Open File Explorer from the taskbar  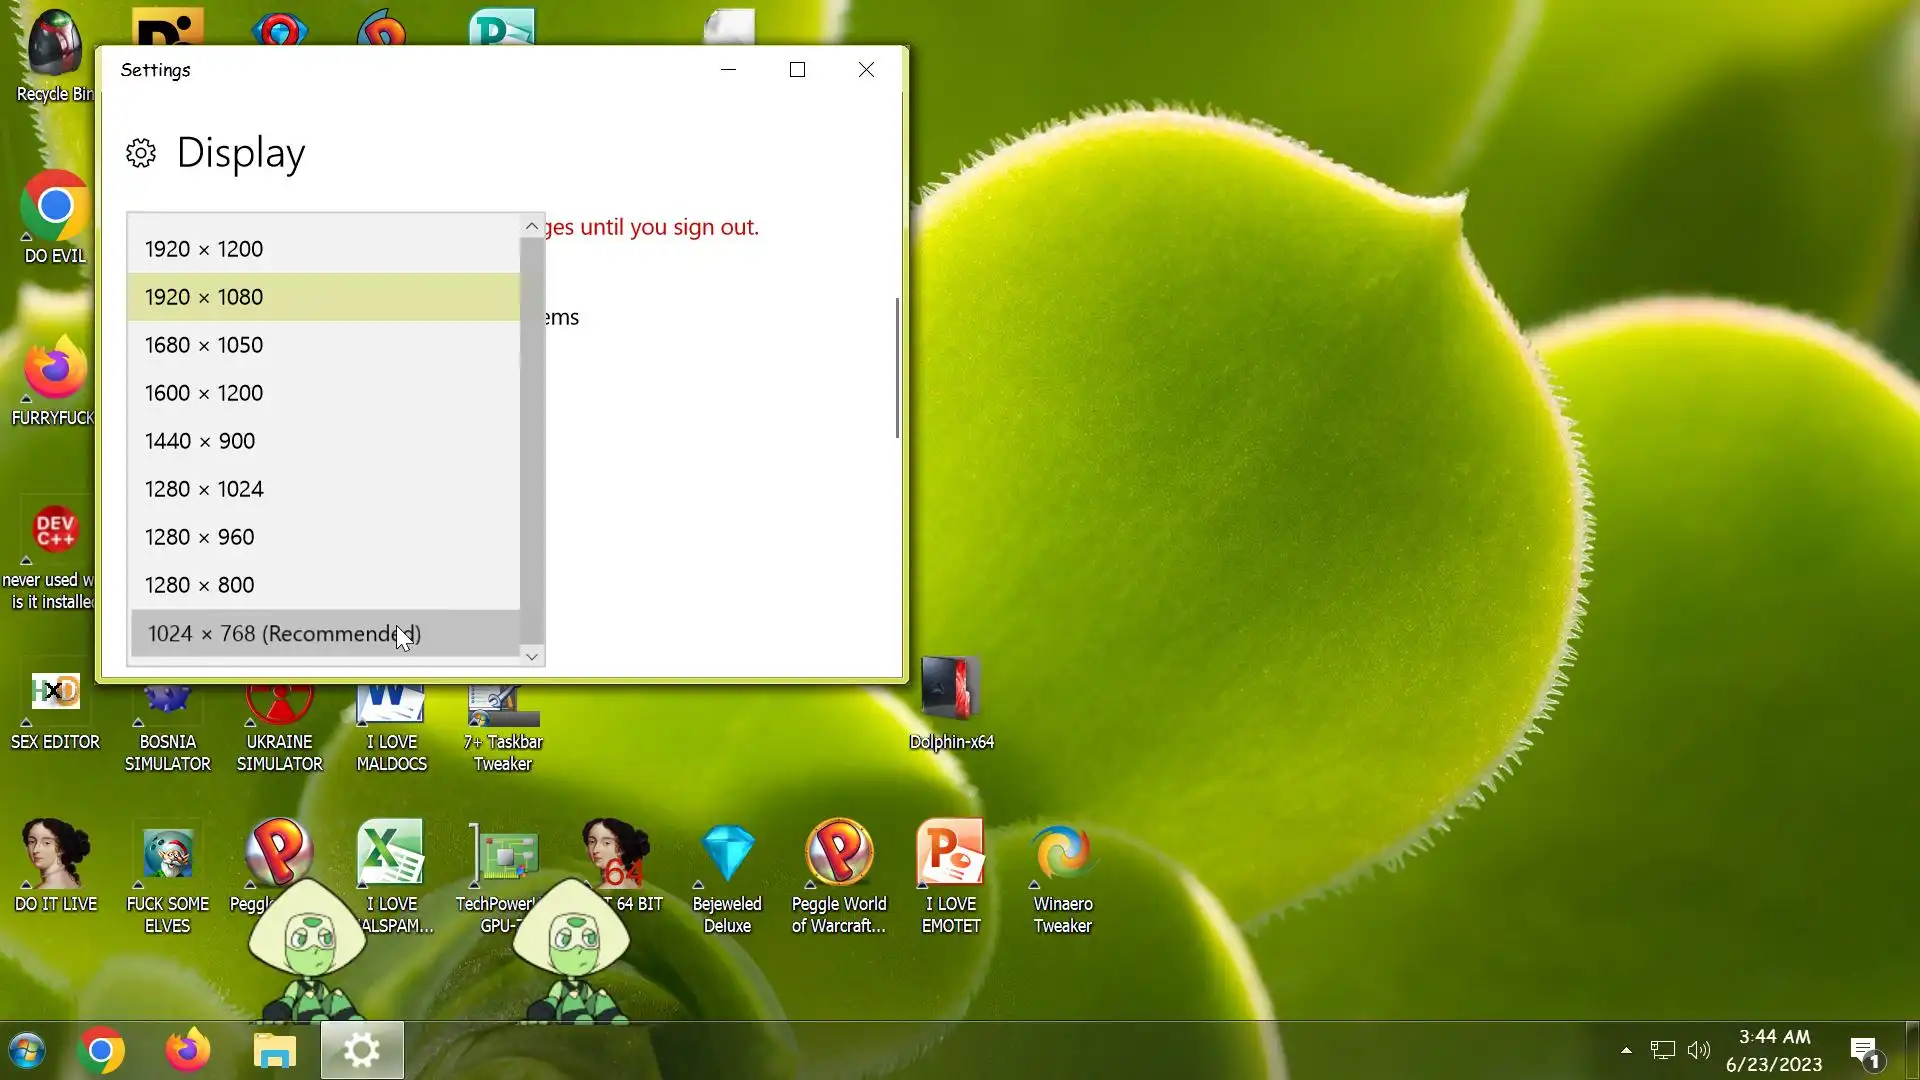[x=274, y=1051]
